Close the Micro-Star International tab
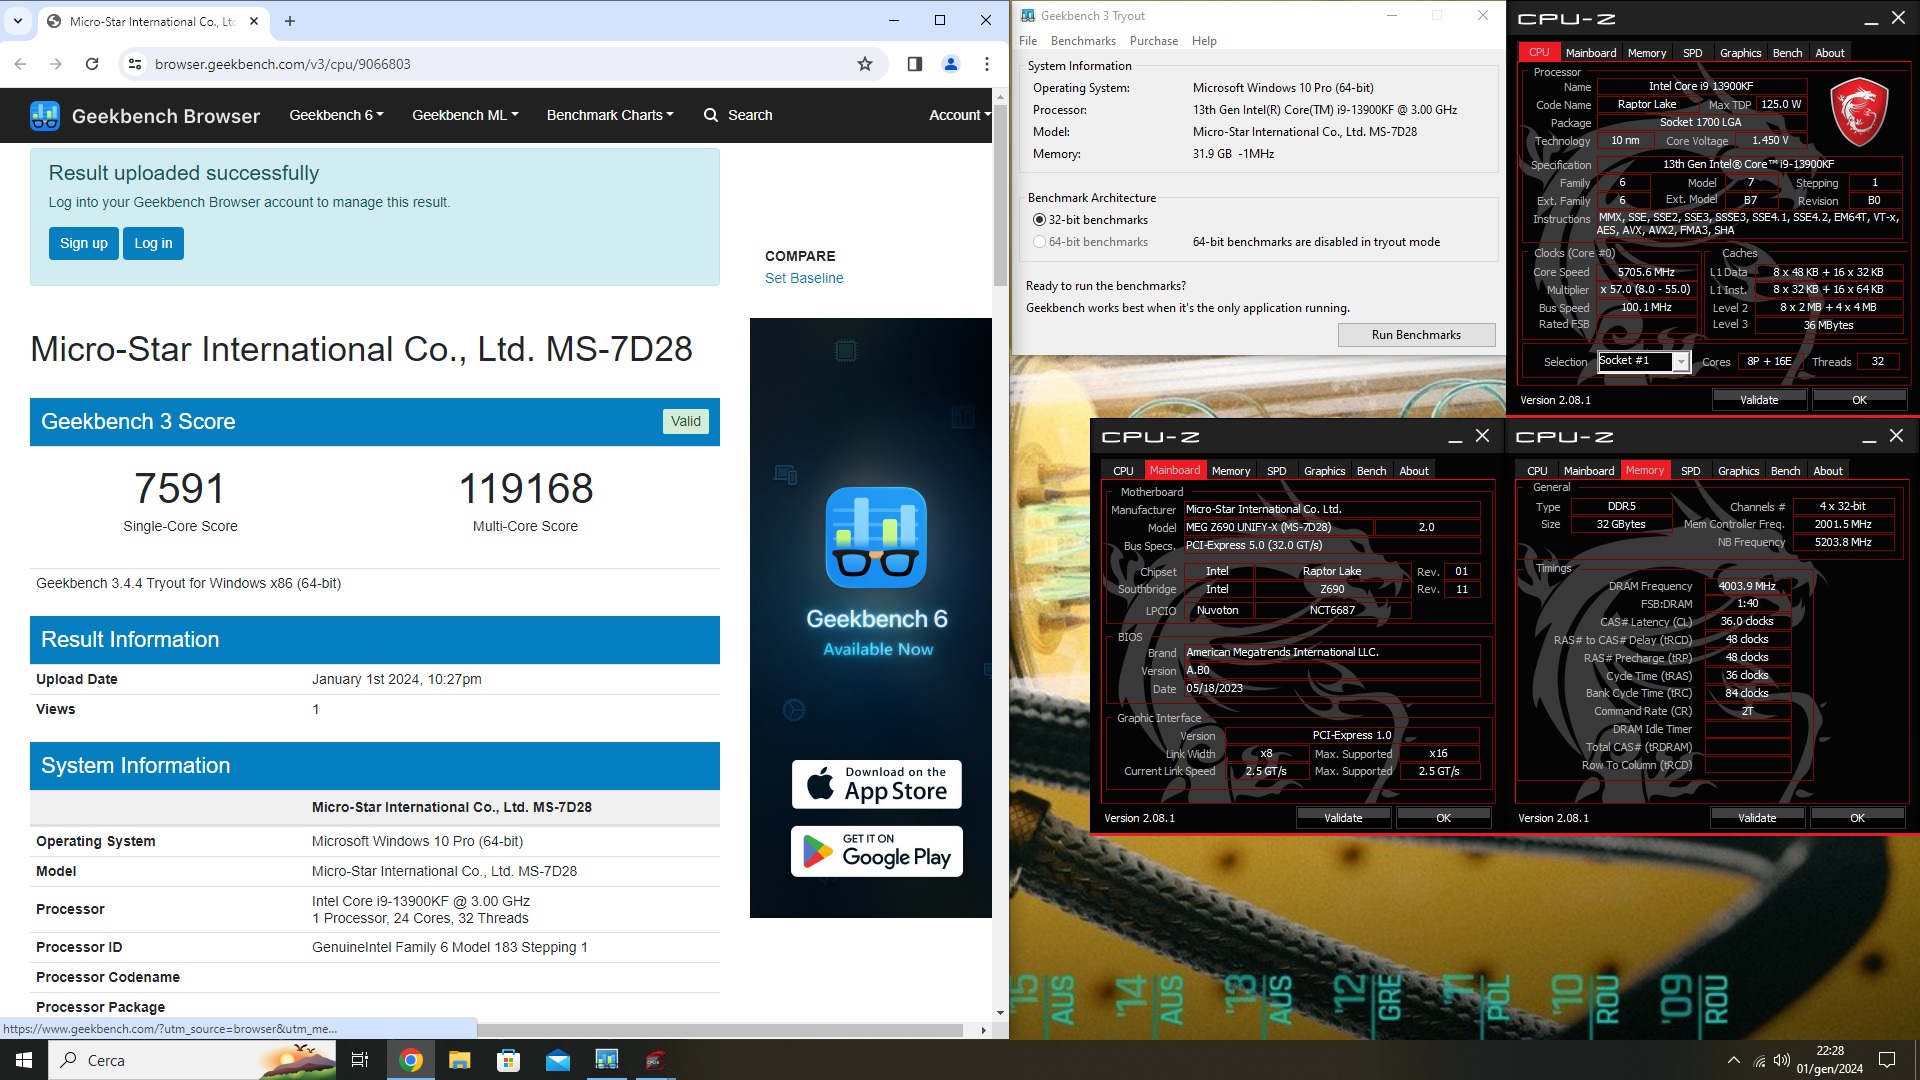 click(x=254, y=21)
